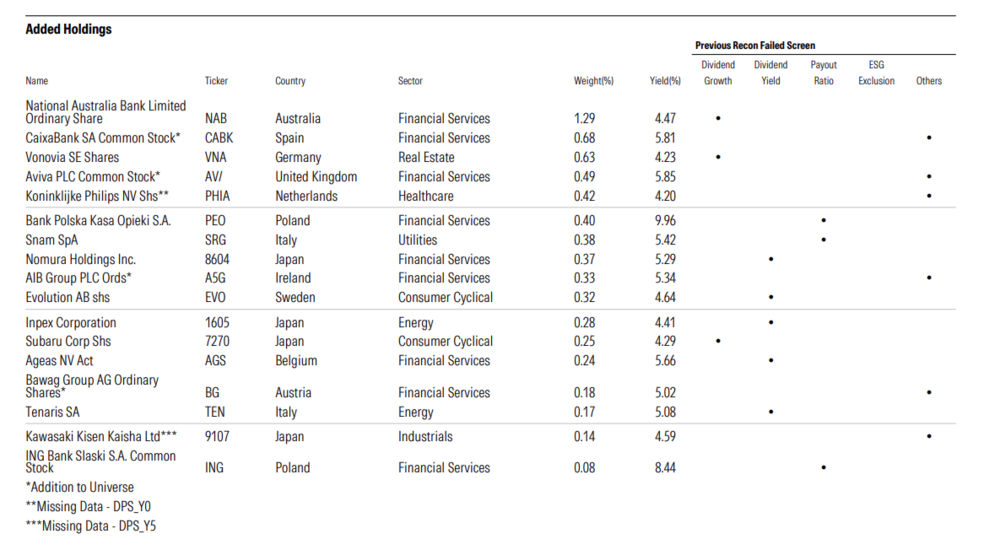Click the Yield(%) column header
Screen dimensions: 1000x550
[x=665, y=81]
